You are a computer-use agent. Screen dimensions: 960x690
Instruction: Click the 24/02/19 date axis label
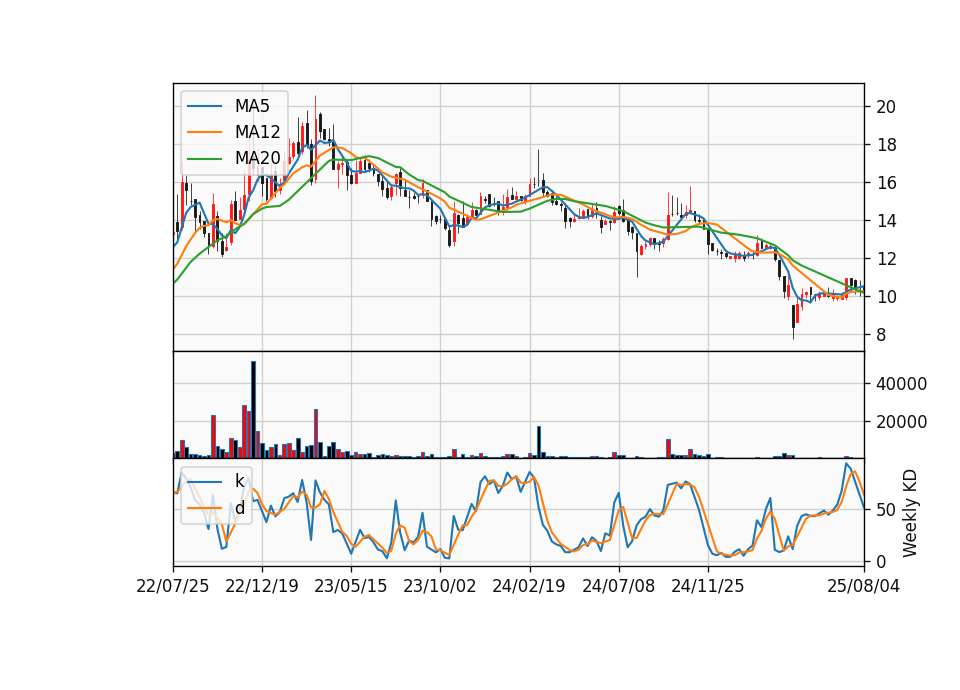pos(529,586)
